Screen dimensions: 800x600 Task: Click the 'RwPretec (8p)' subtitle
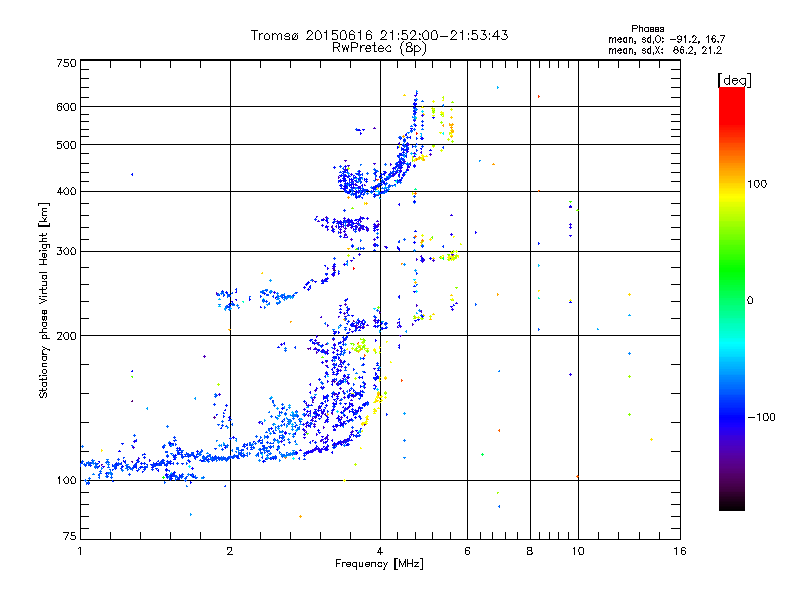[x=379, y=48]
